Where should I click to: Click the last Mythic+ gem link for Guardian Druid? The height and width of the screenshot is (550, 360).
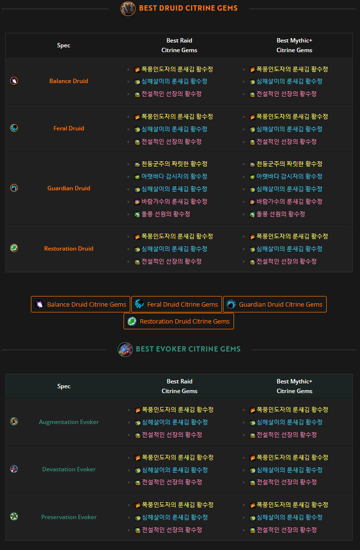277,214
